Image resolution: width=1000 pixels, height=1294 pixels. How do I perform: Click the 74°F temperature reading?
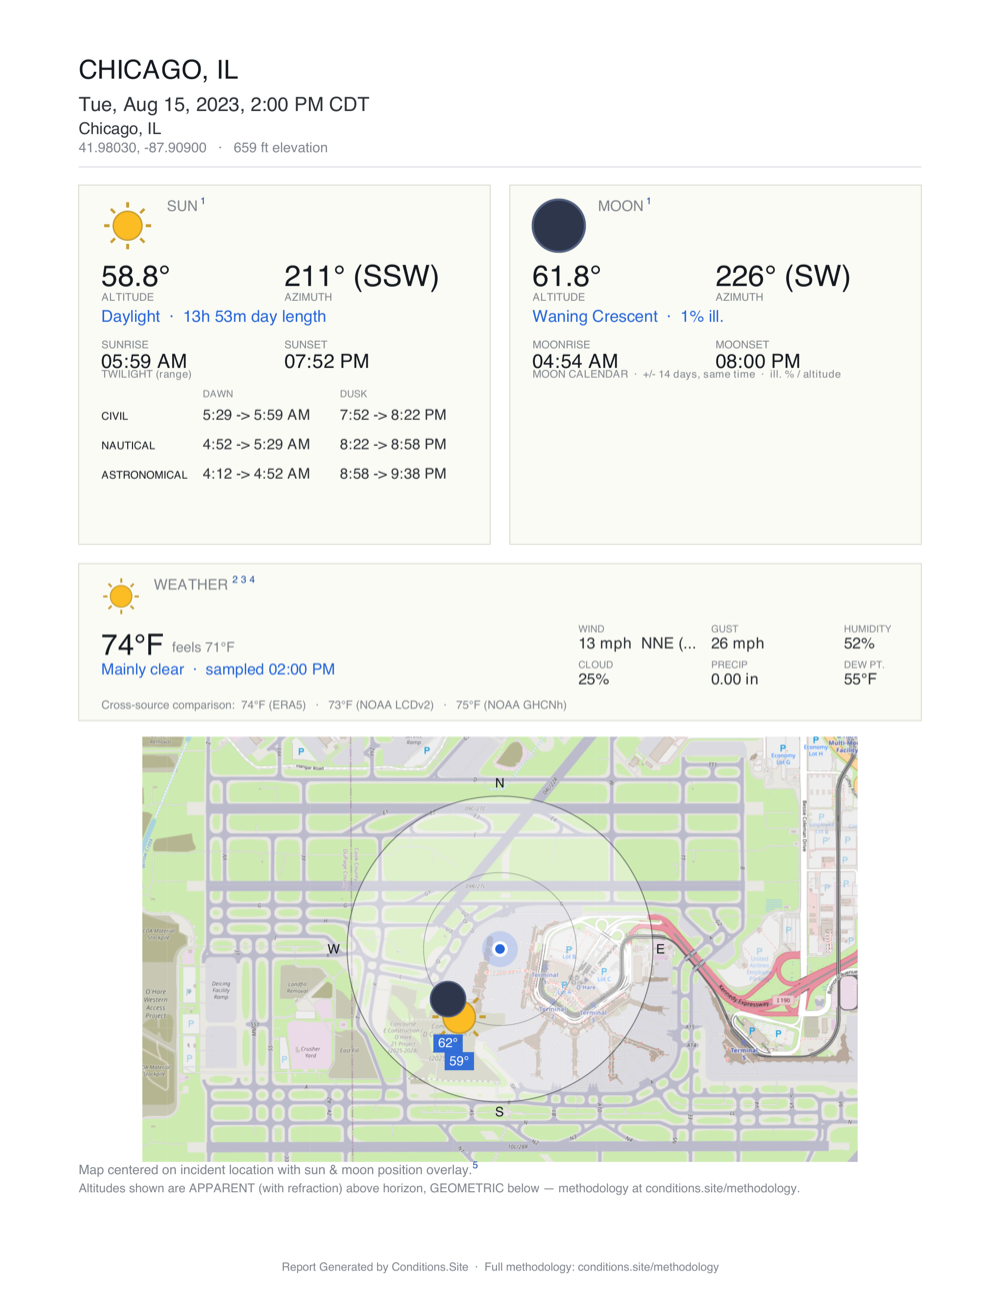pyautogui.click(x=132, y=645)
